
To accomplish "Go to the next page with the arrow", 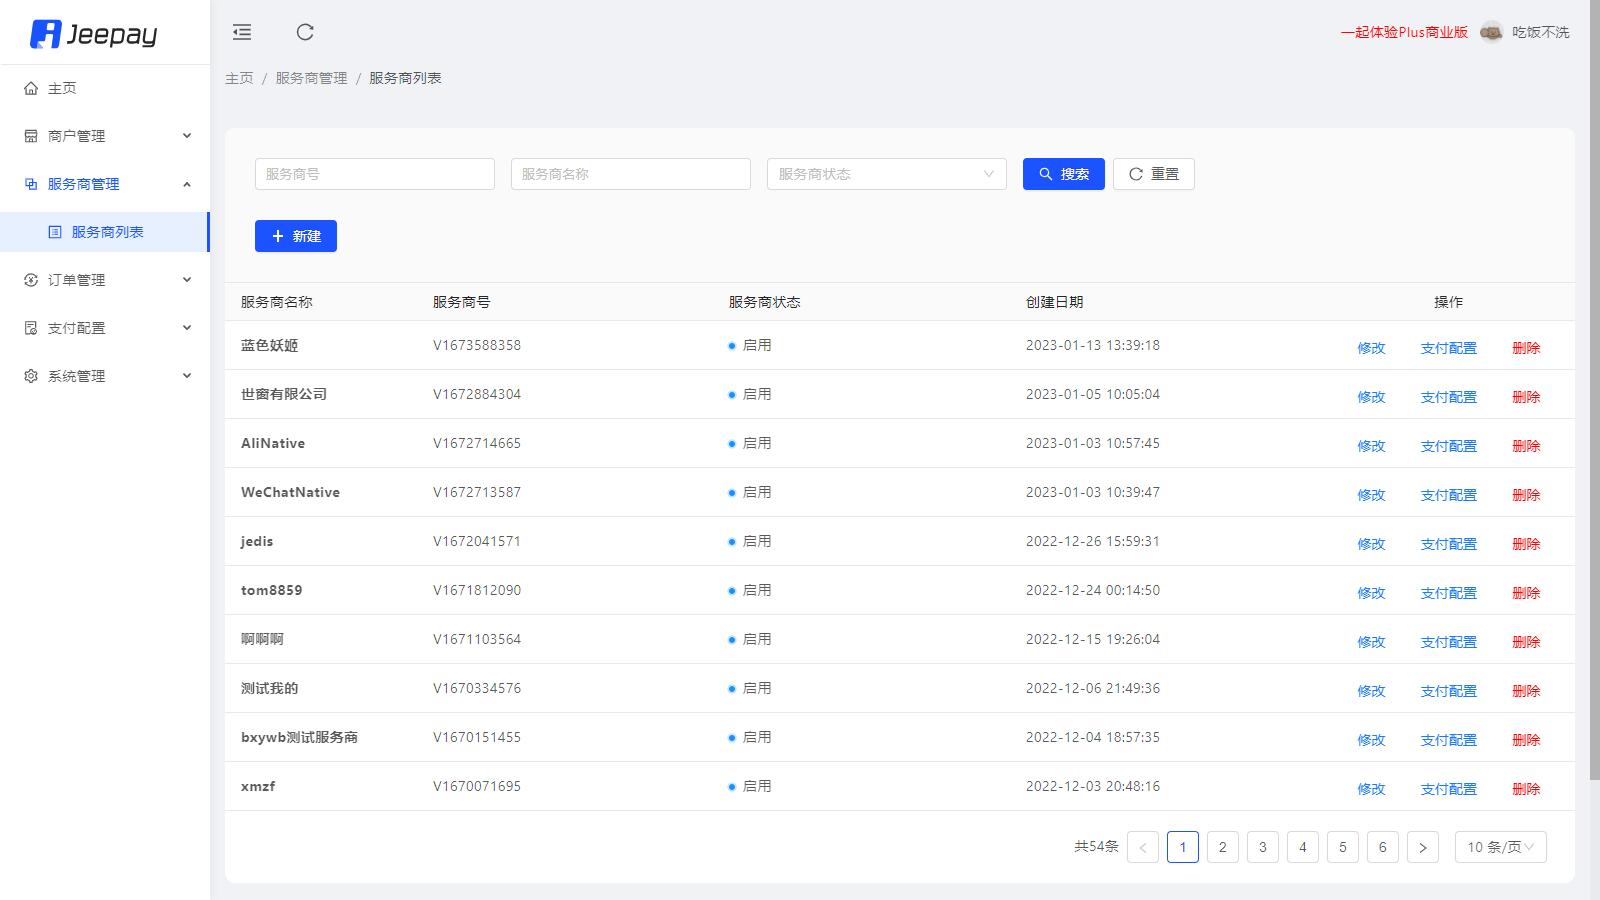I will [1422, 847].
